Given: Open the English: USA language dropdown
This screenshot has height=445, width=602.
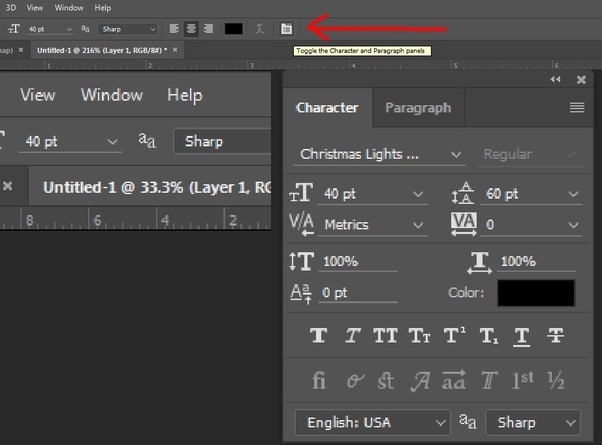Looking at the screenshot, I should tap(372, 423).
